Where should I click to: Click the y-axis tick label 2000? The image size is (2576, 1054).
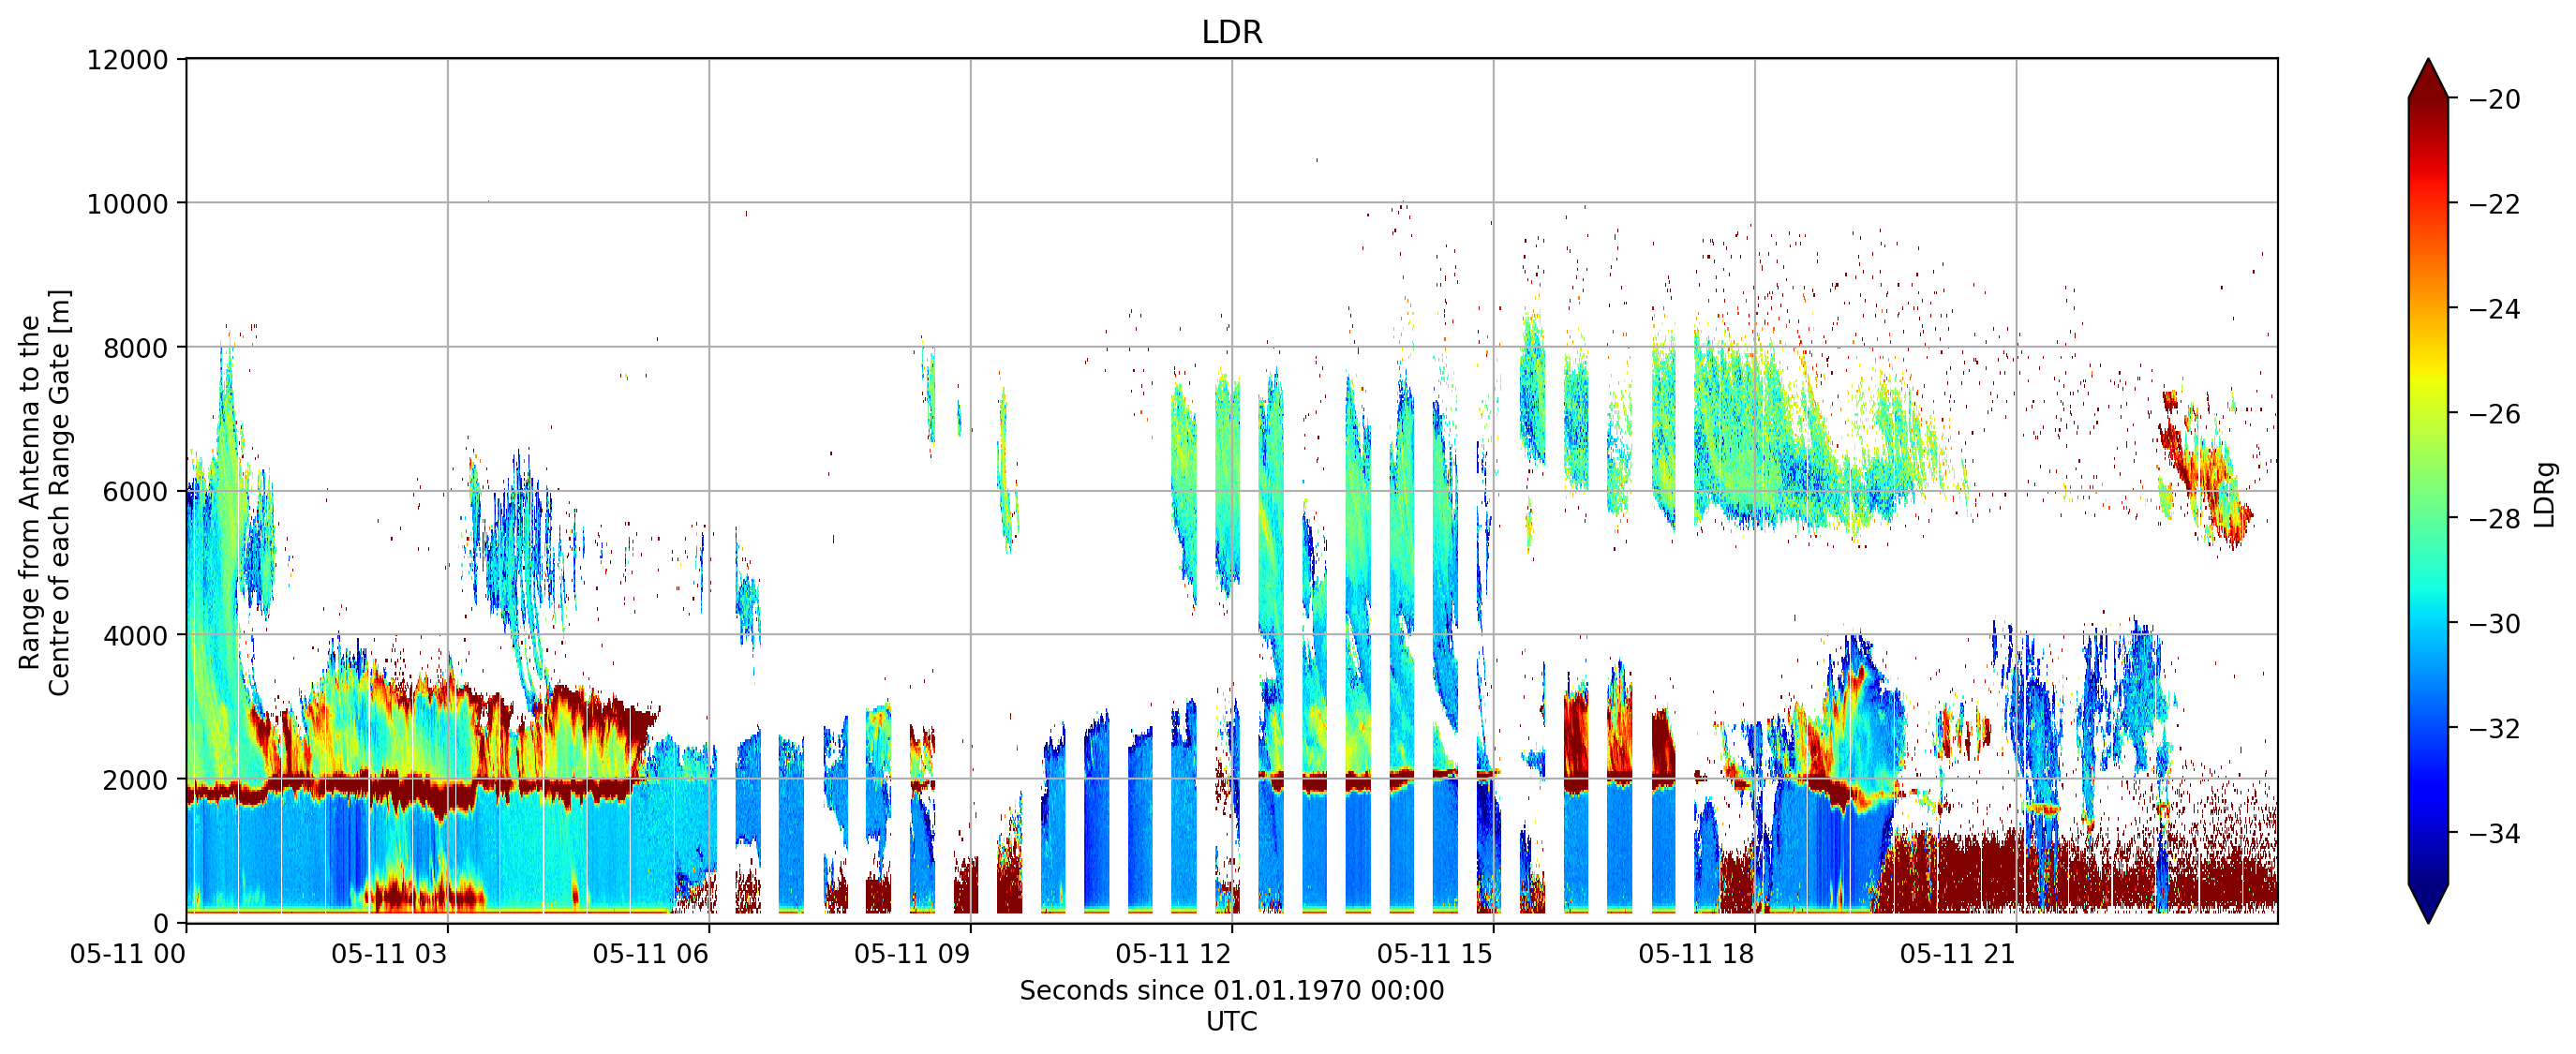[x=135, y=780]
